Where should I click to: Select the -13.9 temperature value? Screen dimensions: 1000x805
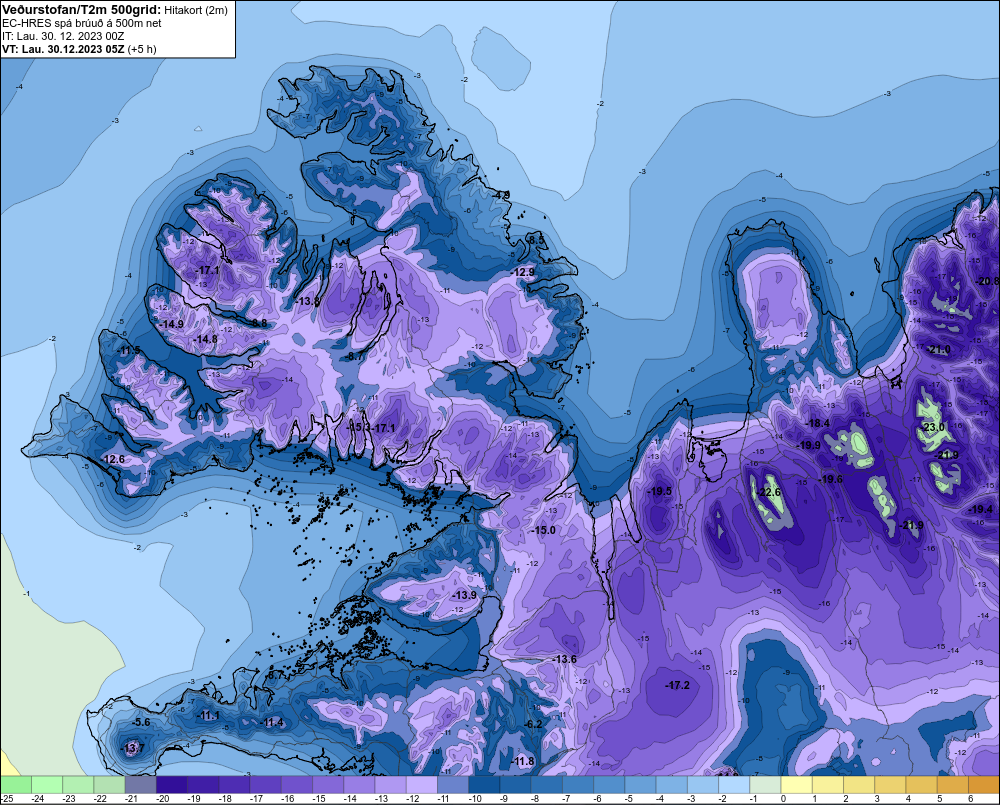(464, 595)
